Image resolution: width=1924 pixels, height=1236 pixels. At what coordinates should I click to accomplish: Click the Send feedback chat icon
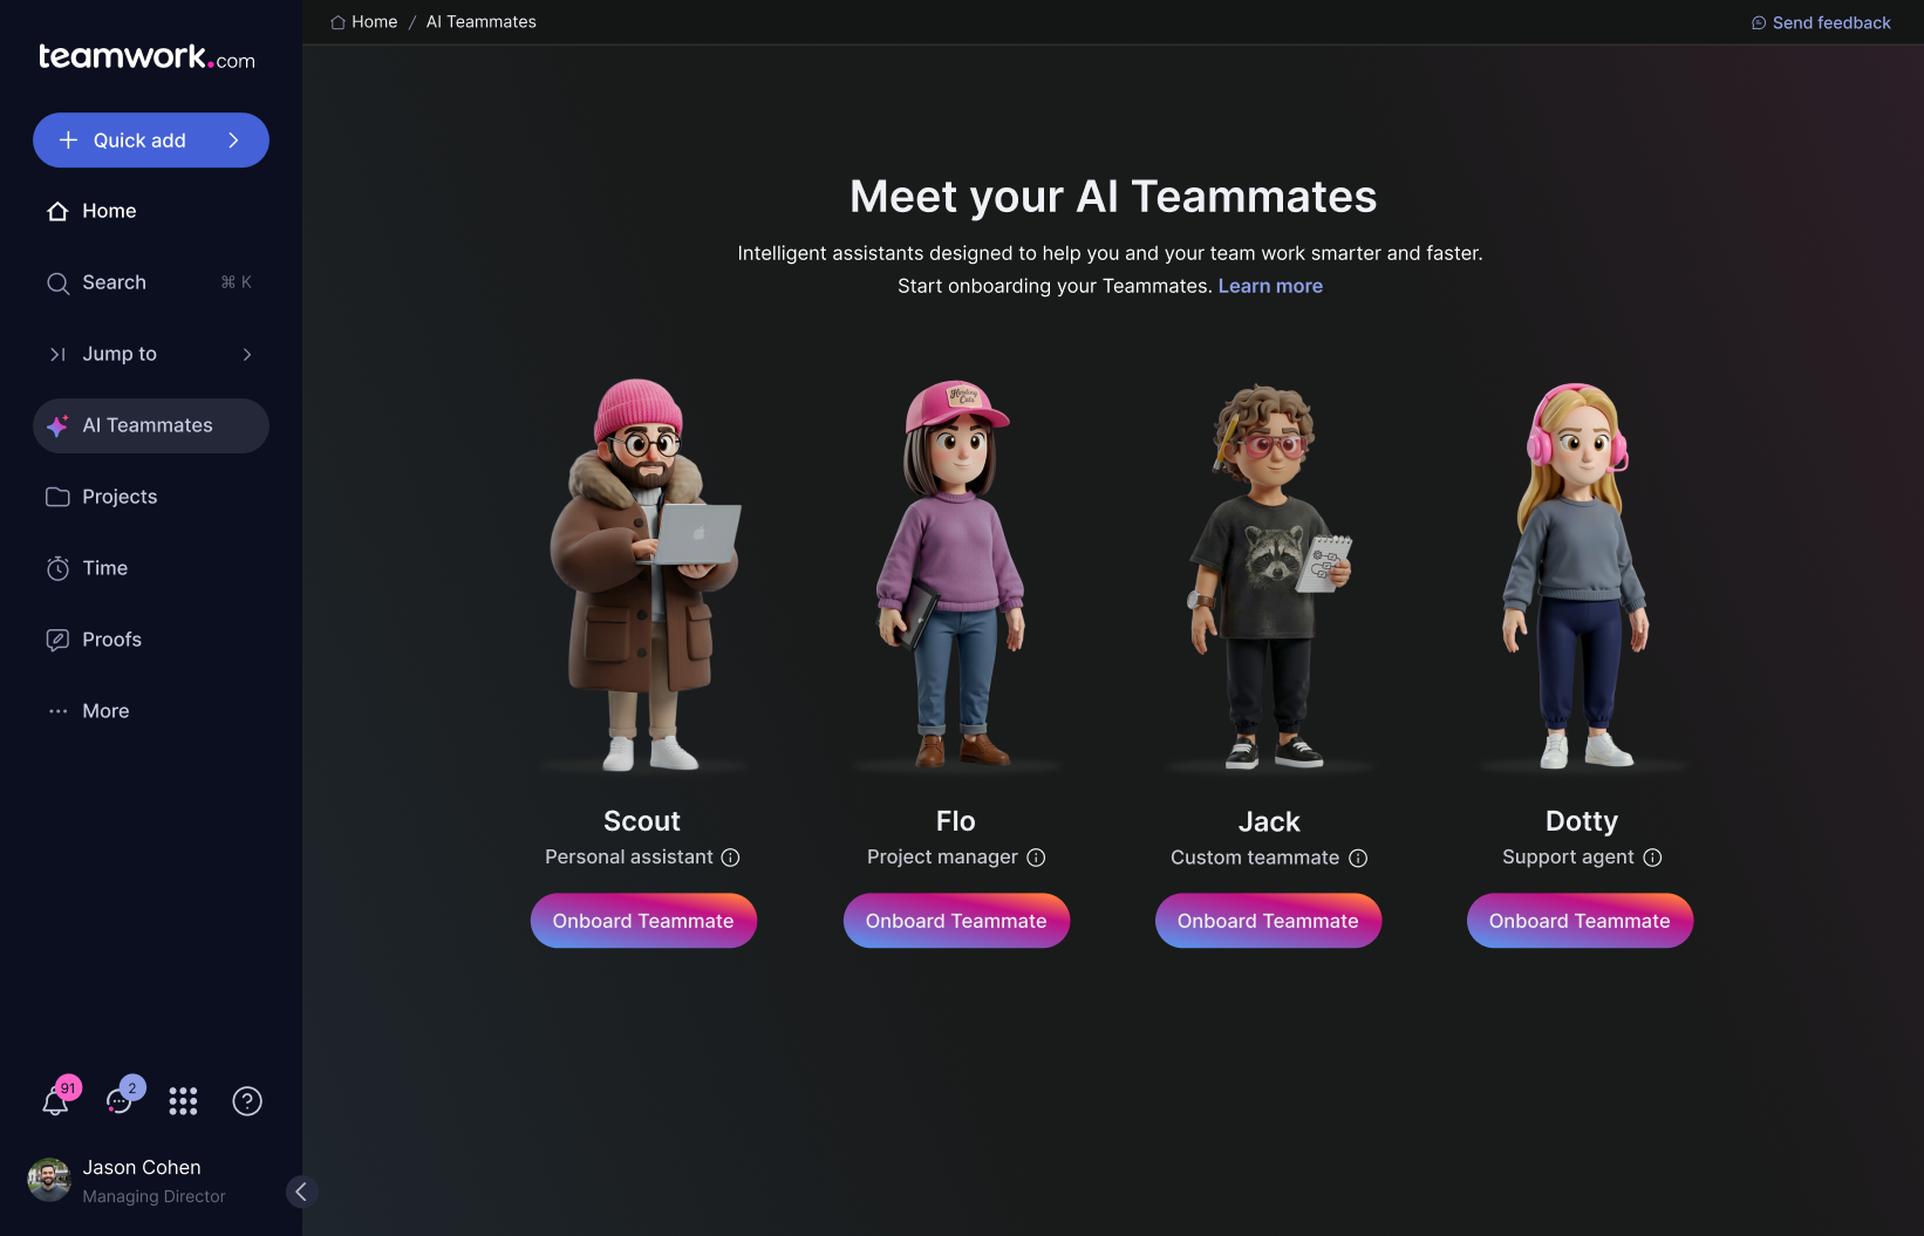[1759, 23]
